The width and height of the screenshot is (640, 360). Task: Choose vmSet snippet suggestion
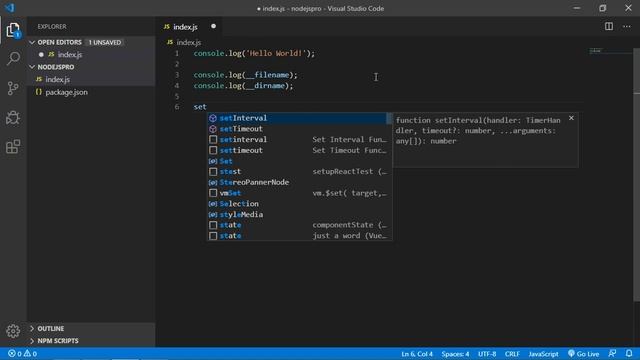[x=297, y=193]
